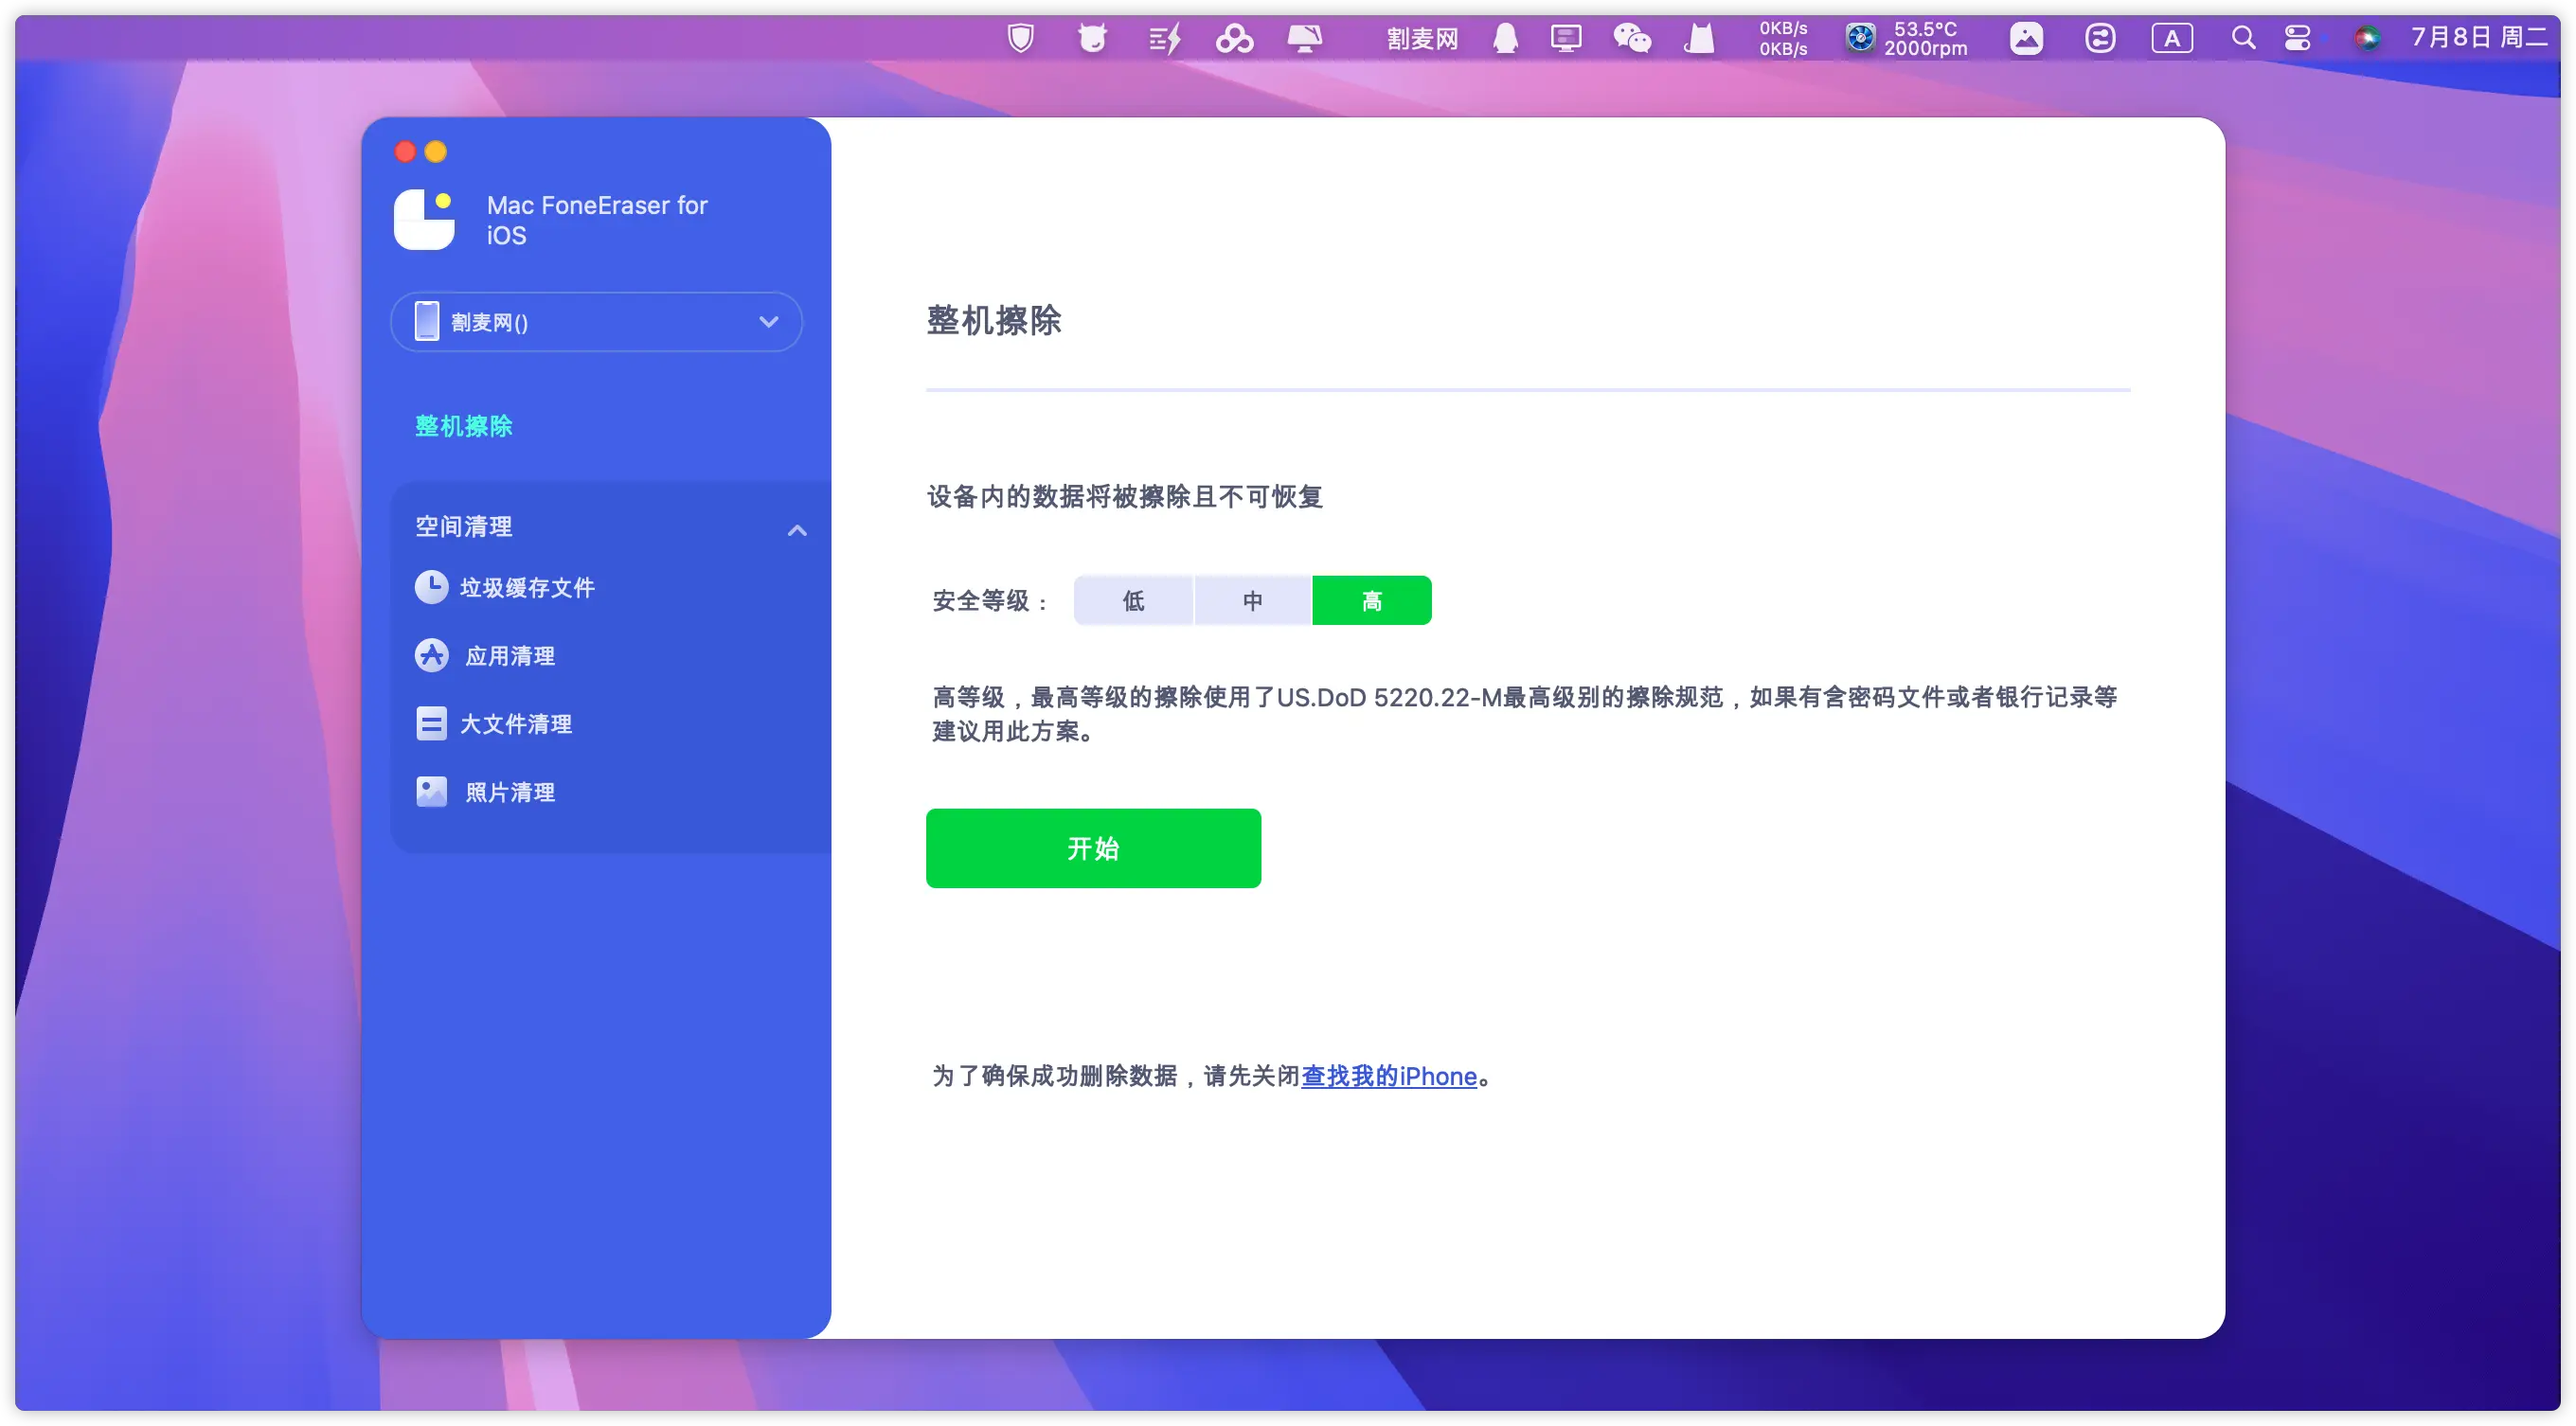Open the 割麦网 device dropdown
2576x1426 pixels.
768,322
